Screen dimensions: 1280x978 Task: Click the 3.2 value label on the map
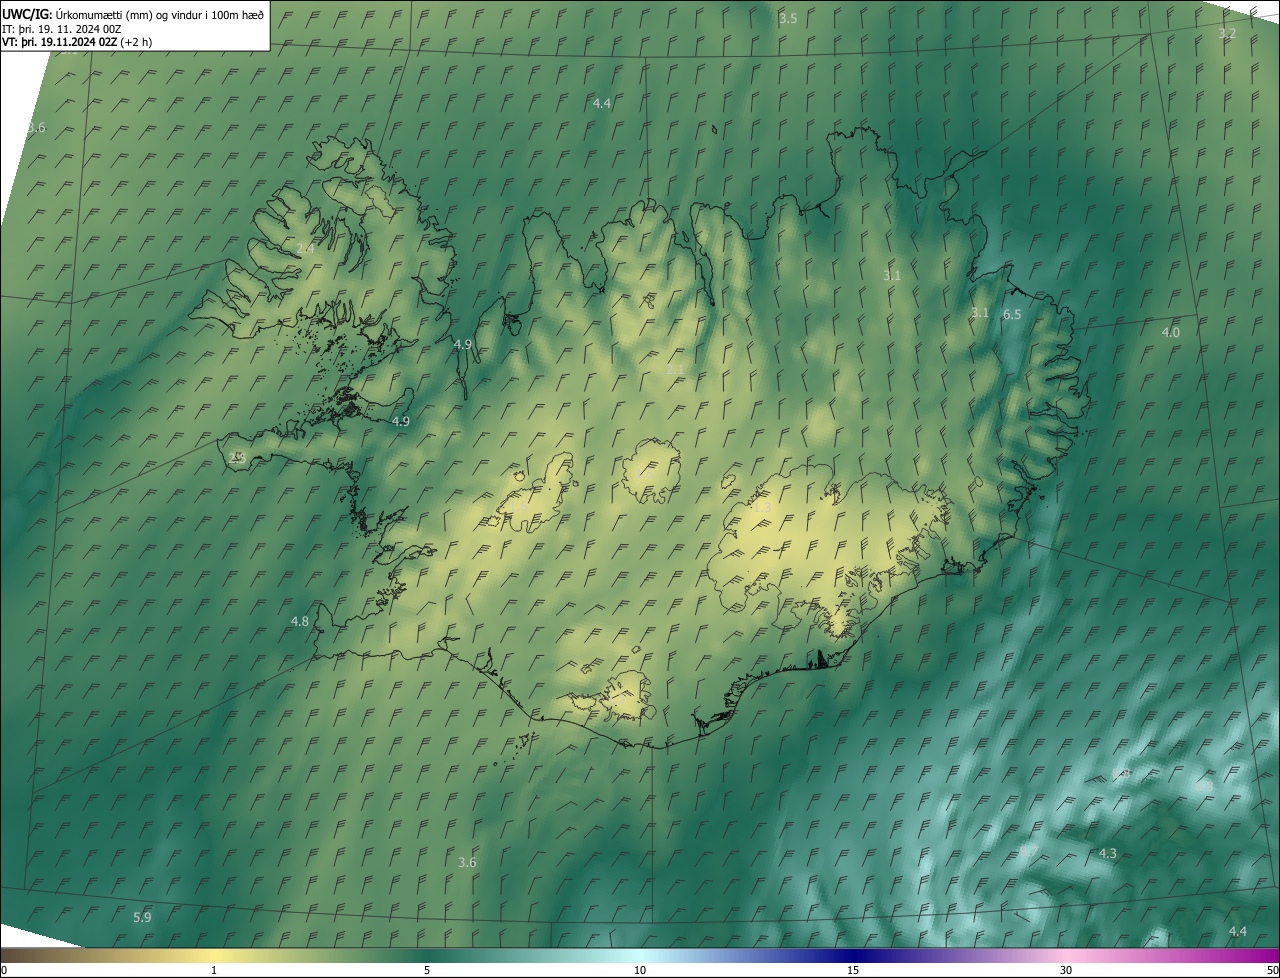[x=1227, y=33]
